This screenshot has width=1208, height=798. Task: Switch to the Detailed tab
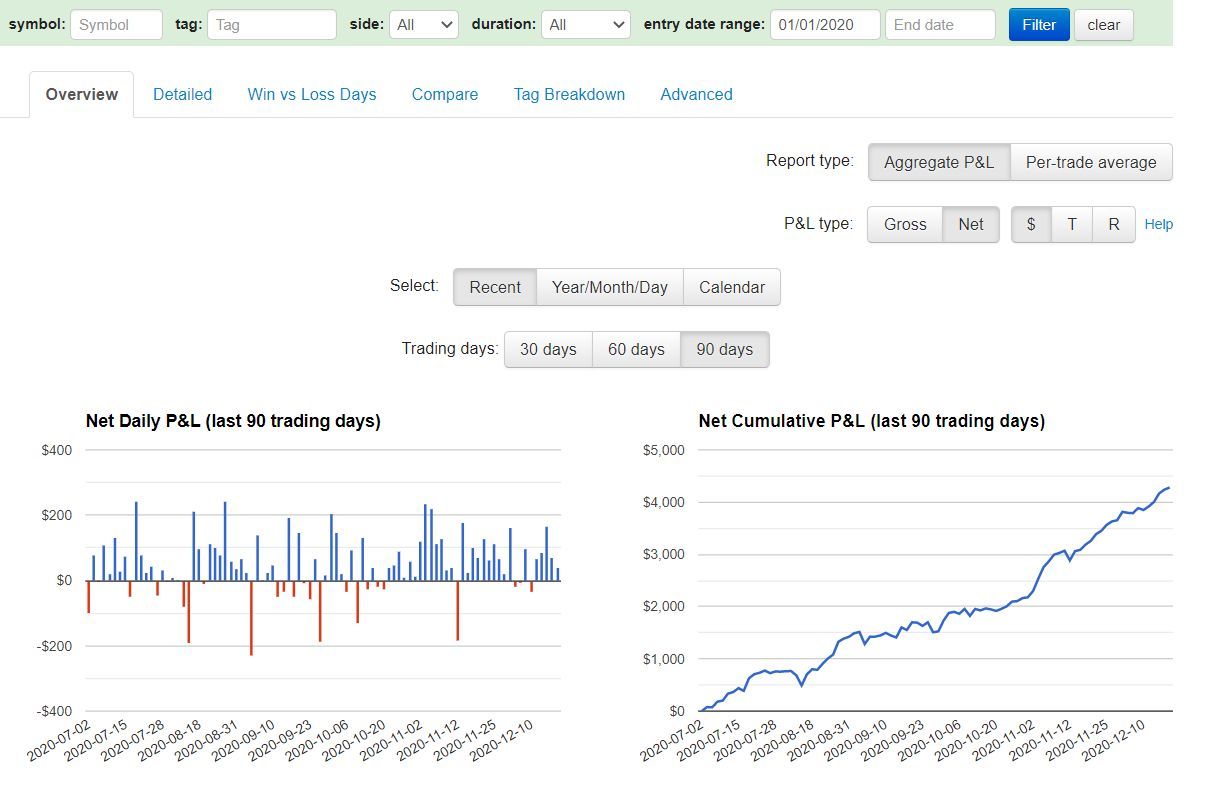point(182,95)
